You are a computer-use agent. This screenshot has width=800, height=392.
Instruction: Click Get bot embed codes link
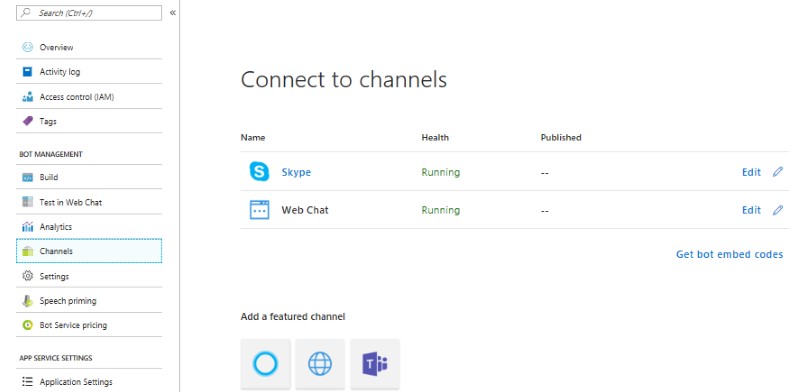[729, 254]
